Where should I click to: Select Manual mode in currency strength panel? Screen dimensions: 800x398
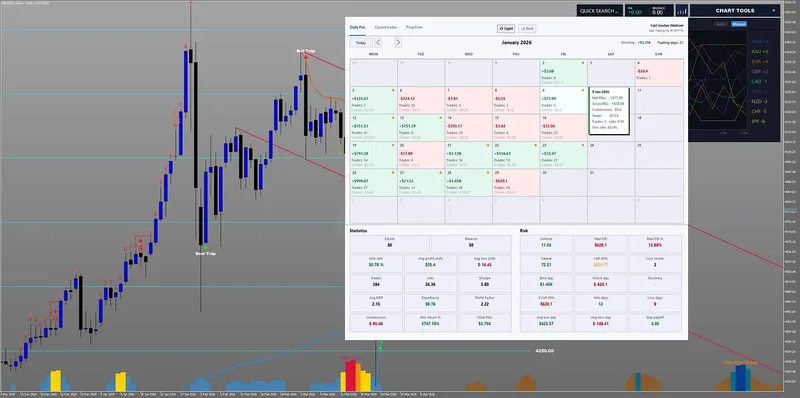pos(738,24)
